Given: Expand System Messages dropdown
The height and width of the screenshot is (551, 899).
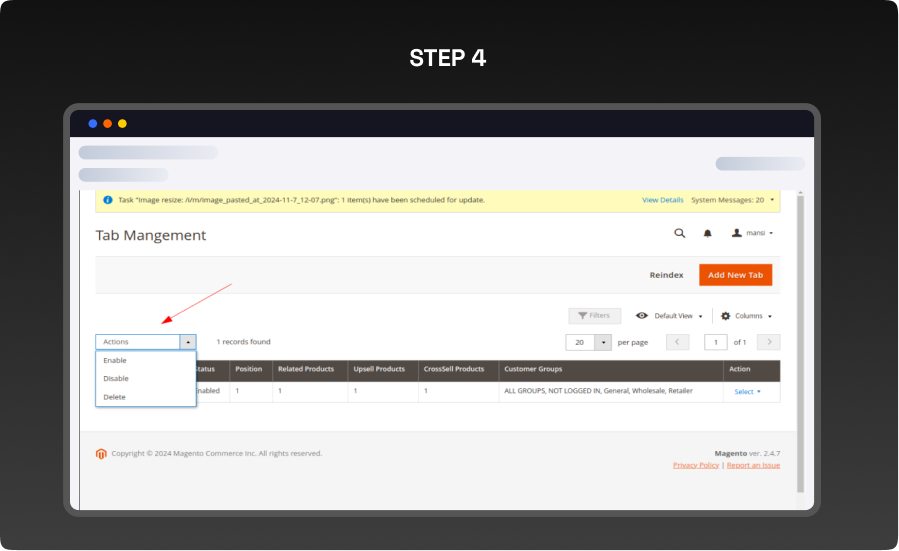Looking at the screenshot, I should point(772,200).
